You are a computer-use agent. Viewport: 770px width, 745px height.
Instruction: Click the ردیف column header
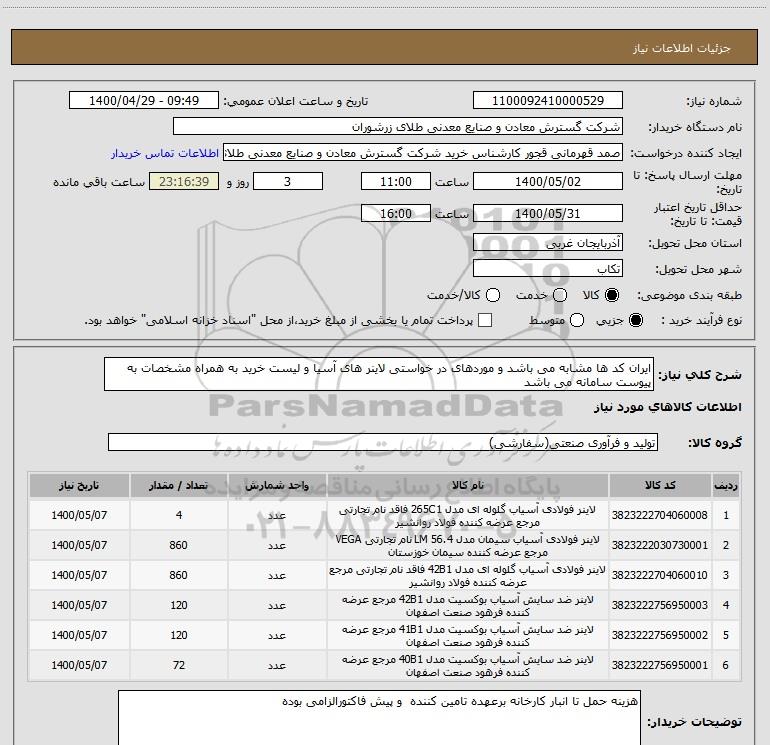726,485
